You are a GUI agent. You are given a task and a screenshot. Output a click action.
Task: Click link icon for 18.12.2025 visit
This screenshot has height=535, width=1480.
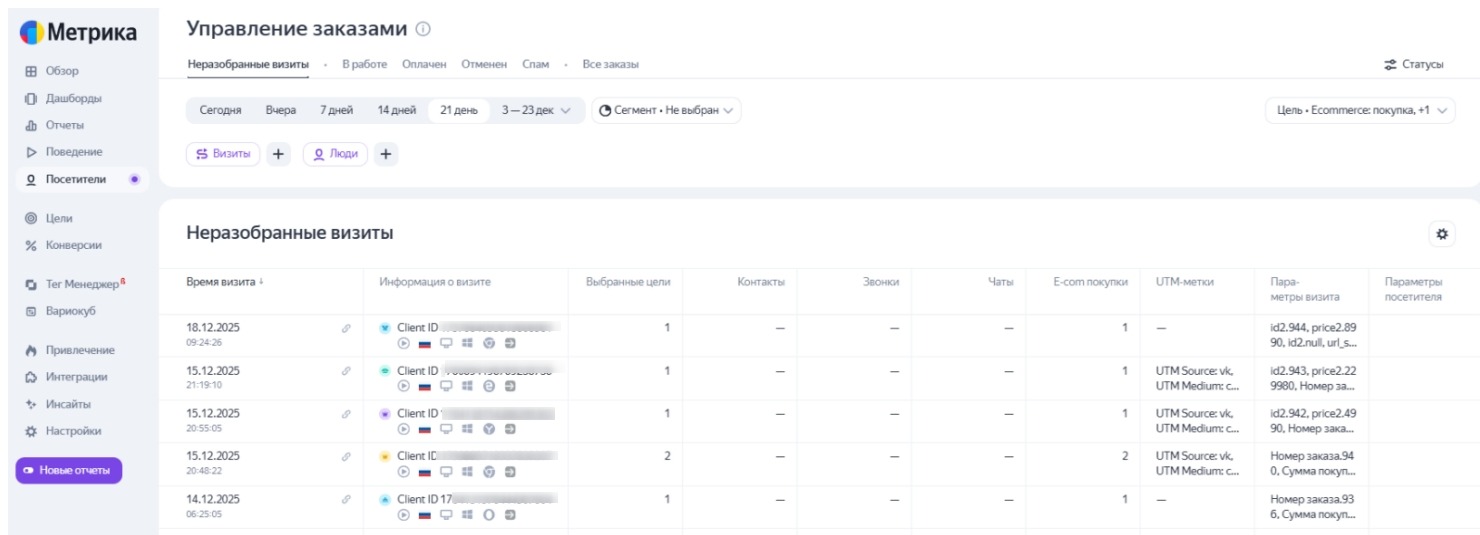point(346,328)
